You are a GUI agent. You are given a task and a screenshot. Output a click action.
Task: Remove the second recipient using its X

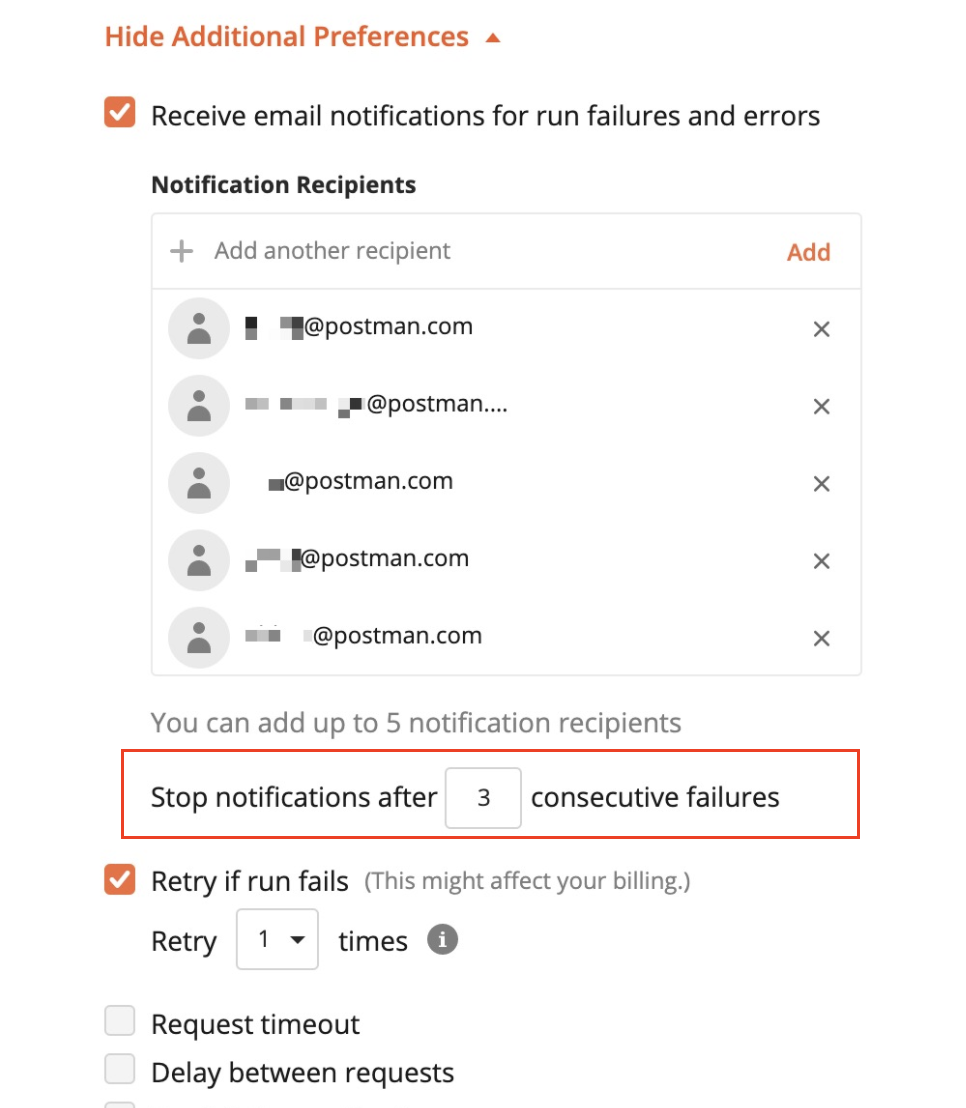pos(821,406)
